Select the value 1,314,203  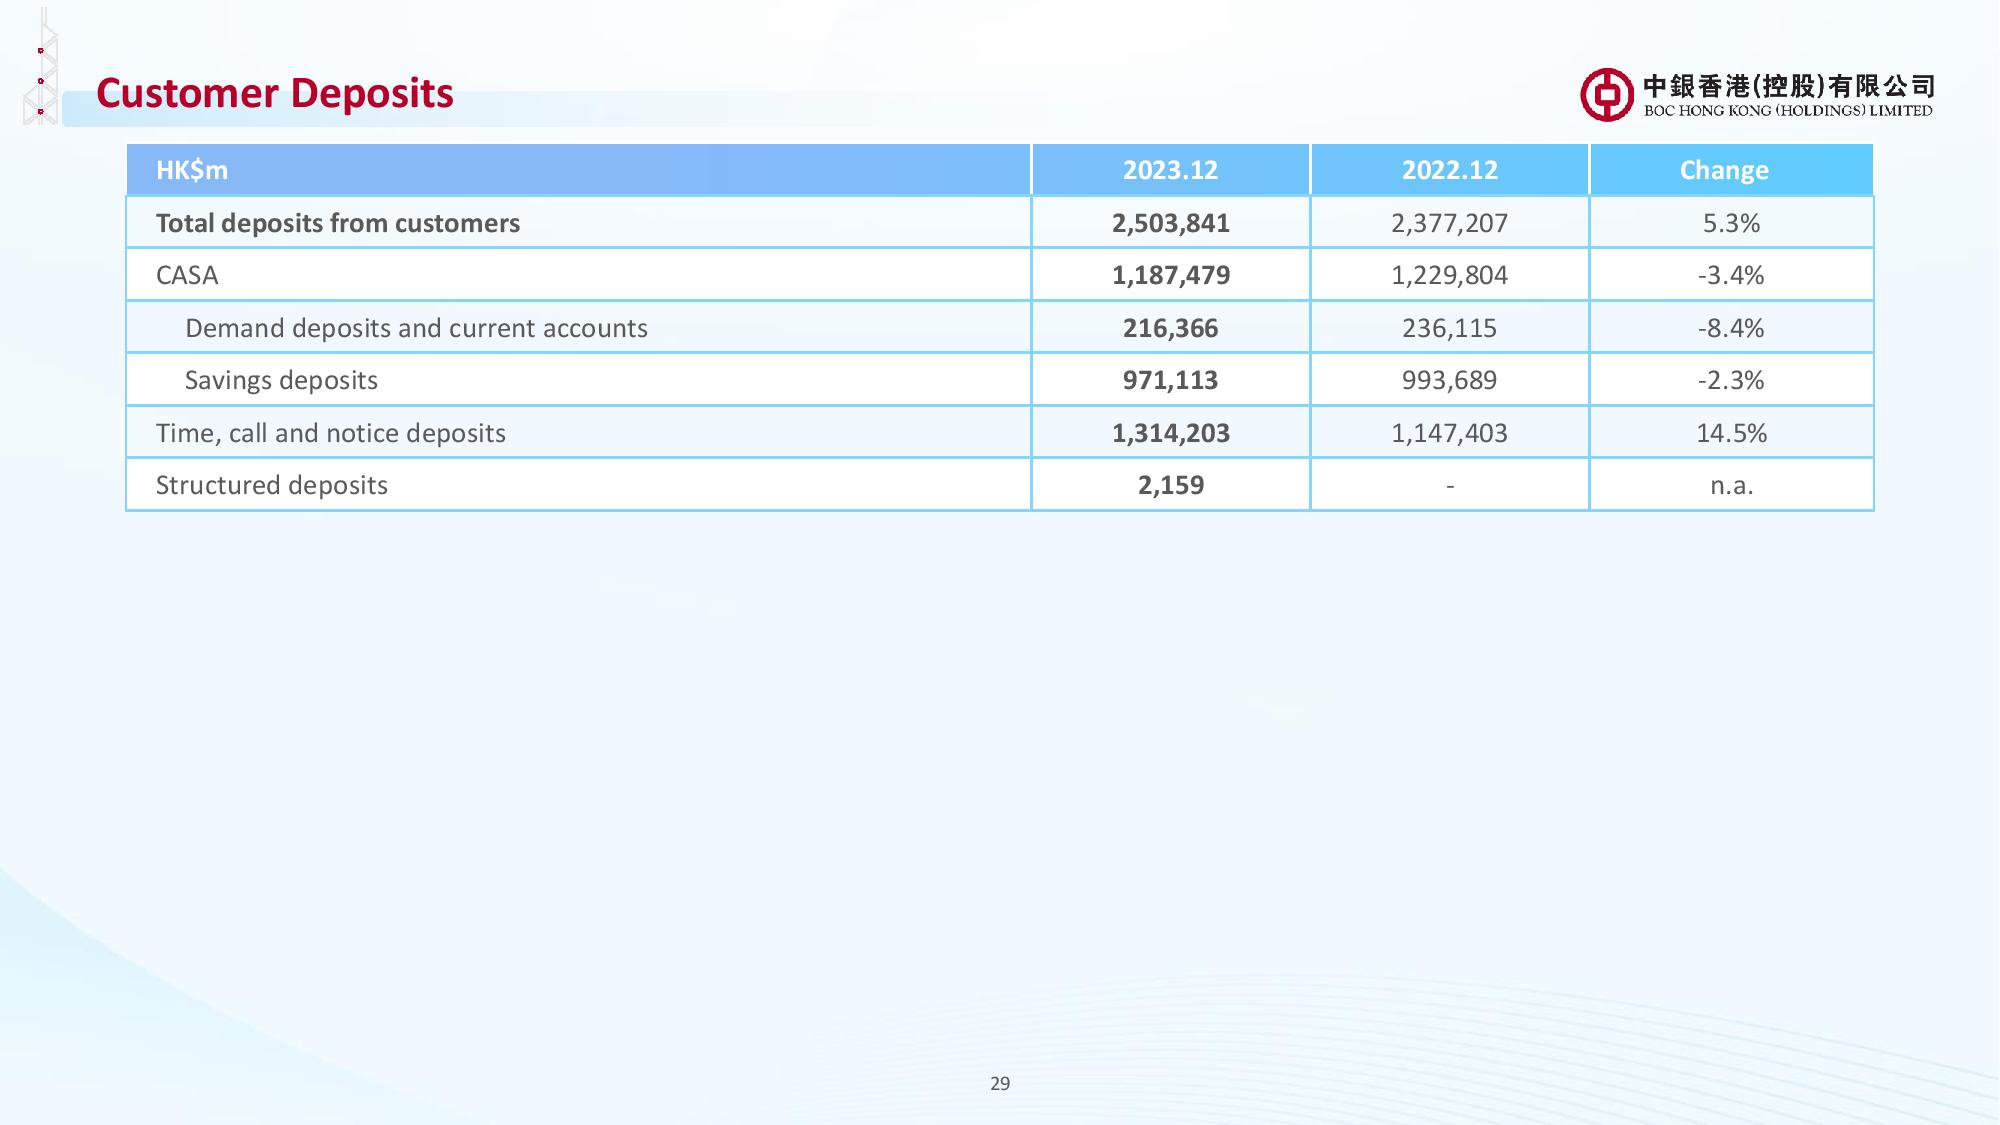point(1171,433)
